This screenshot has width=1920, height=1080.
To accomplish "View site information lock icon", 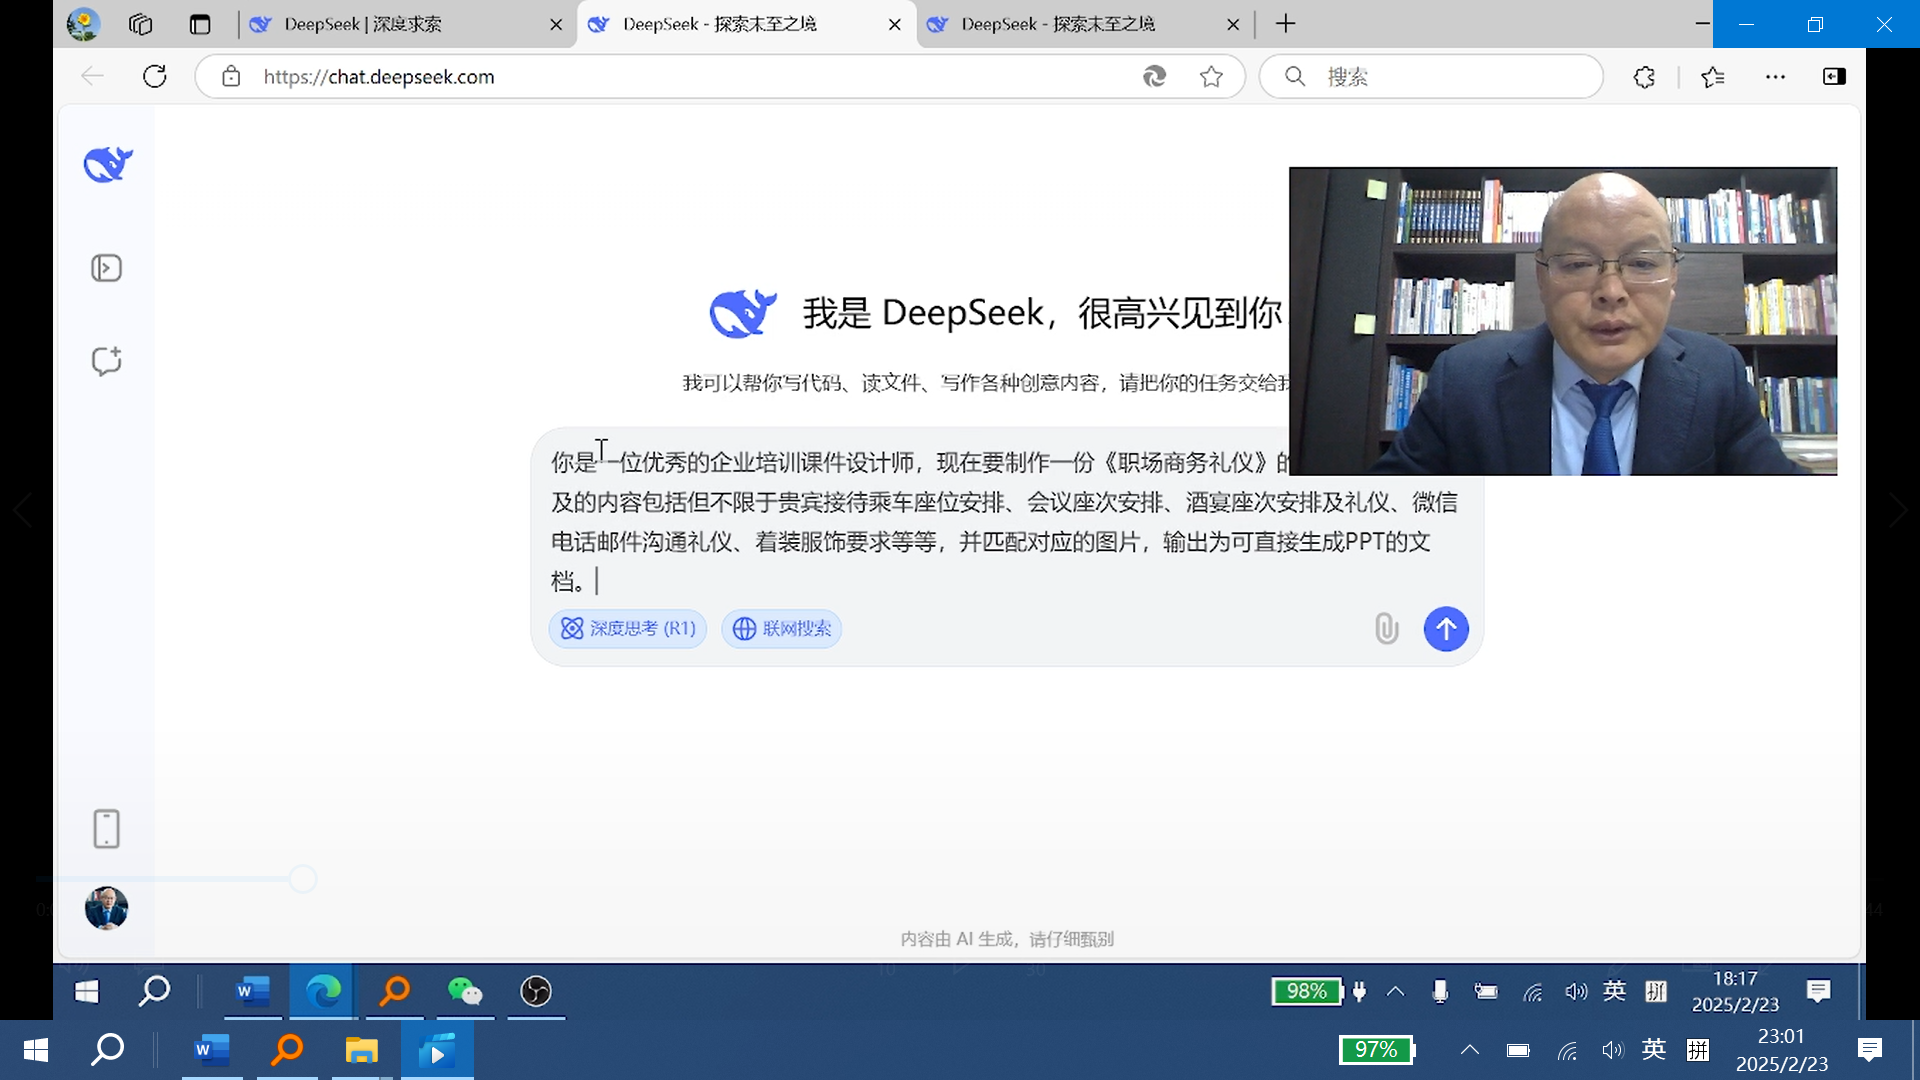I will tap(231, 77).
